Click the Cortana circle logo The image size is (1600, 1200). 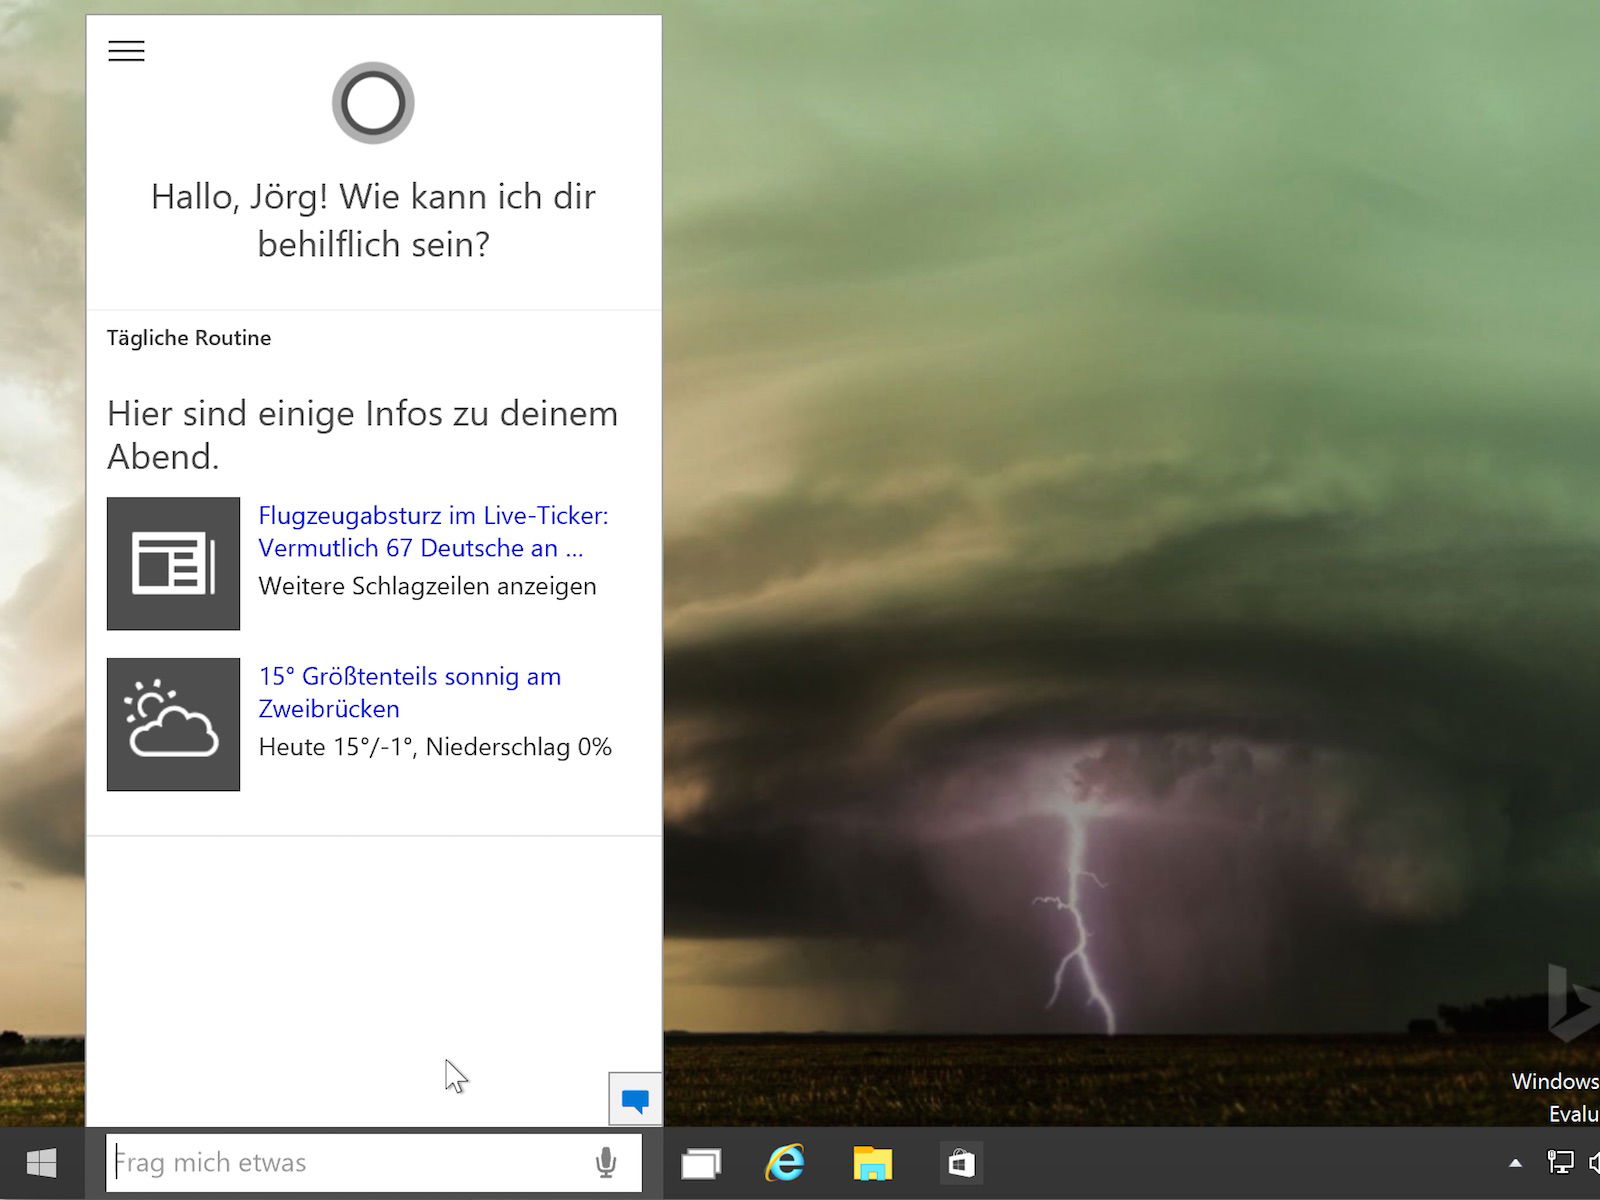click(x=373, y=103)
